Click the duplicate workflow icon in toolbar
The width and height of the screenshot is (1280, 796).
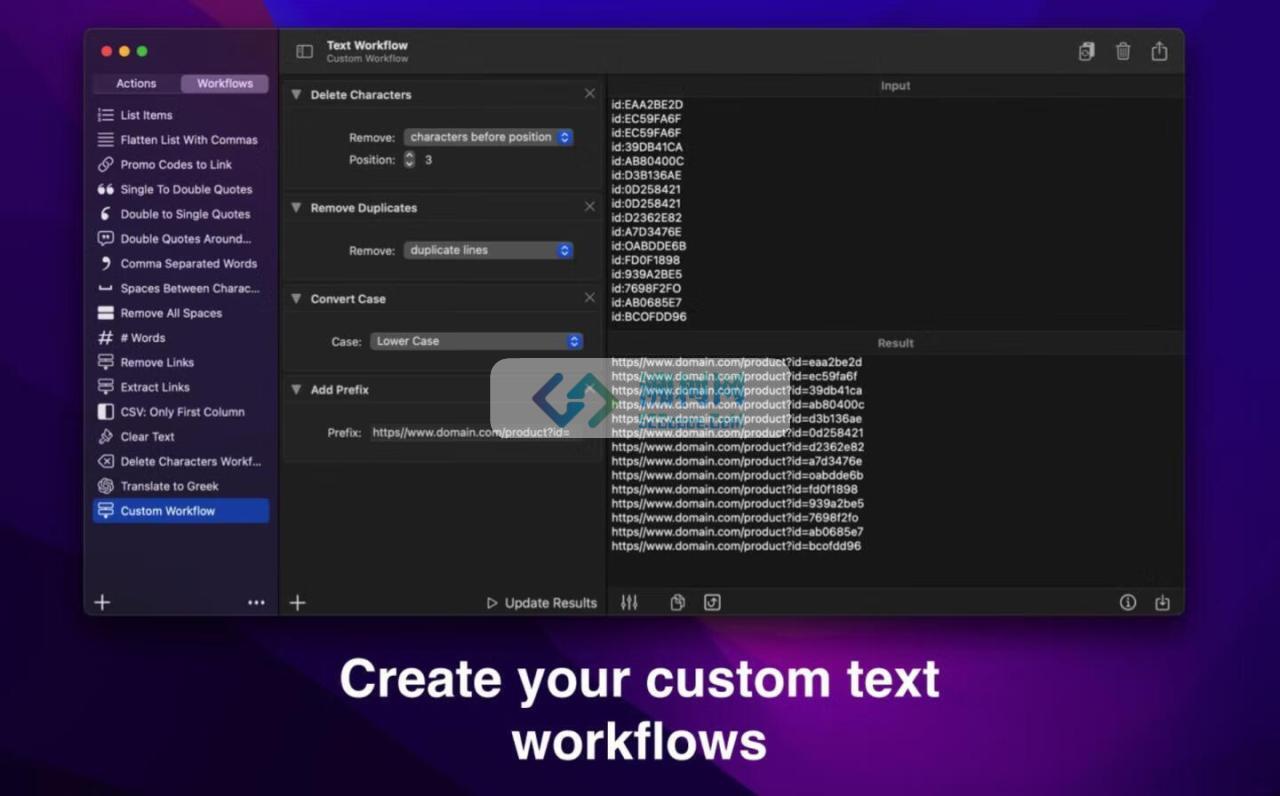click(x=1086, y=52)
